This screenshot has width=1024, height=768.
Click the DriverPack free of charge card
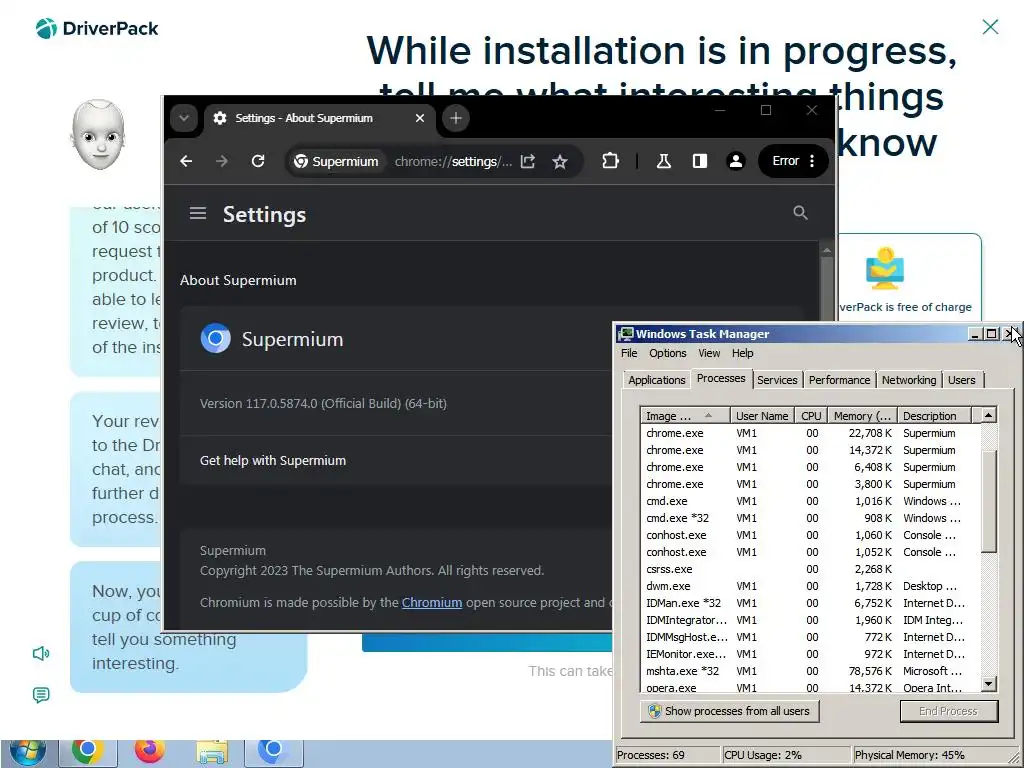tap(909, 276)
